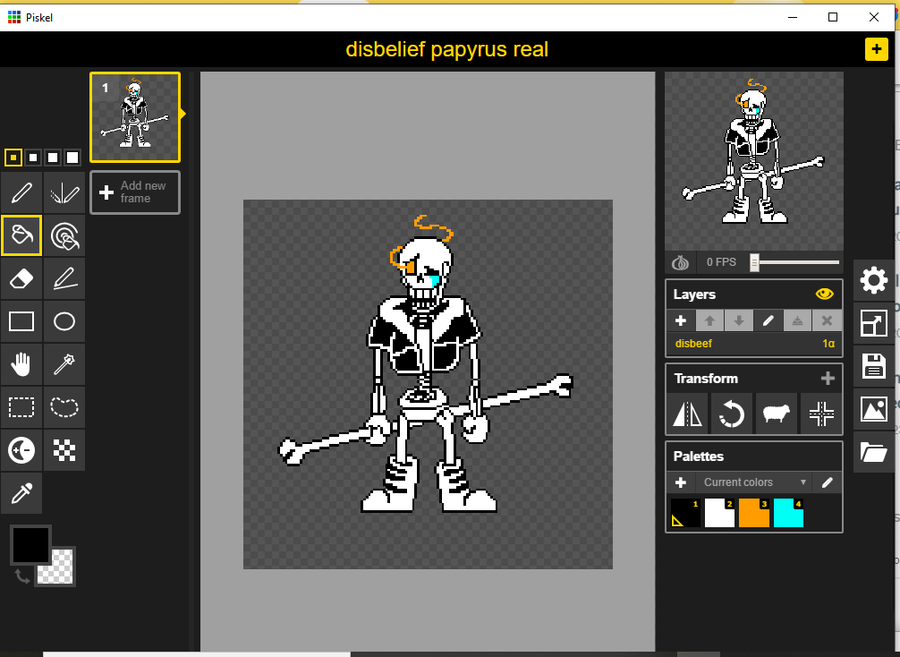The image size is (900, 657).
Task: Select the Rectangle tool
Action: pyautogui.click(x=21, y=321)
